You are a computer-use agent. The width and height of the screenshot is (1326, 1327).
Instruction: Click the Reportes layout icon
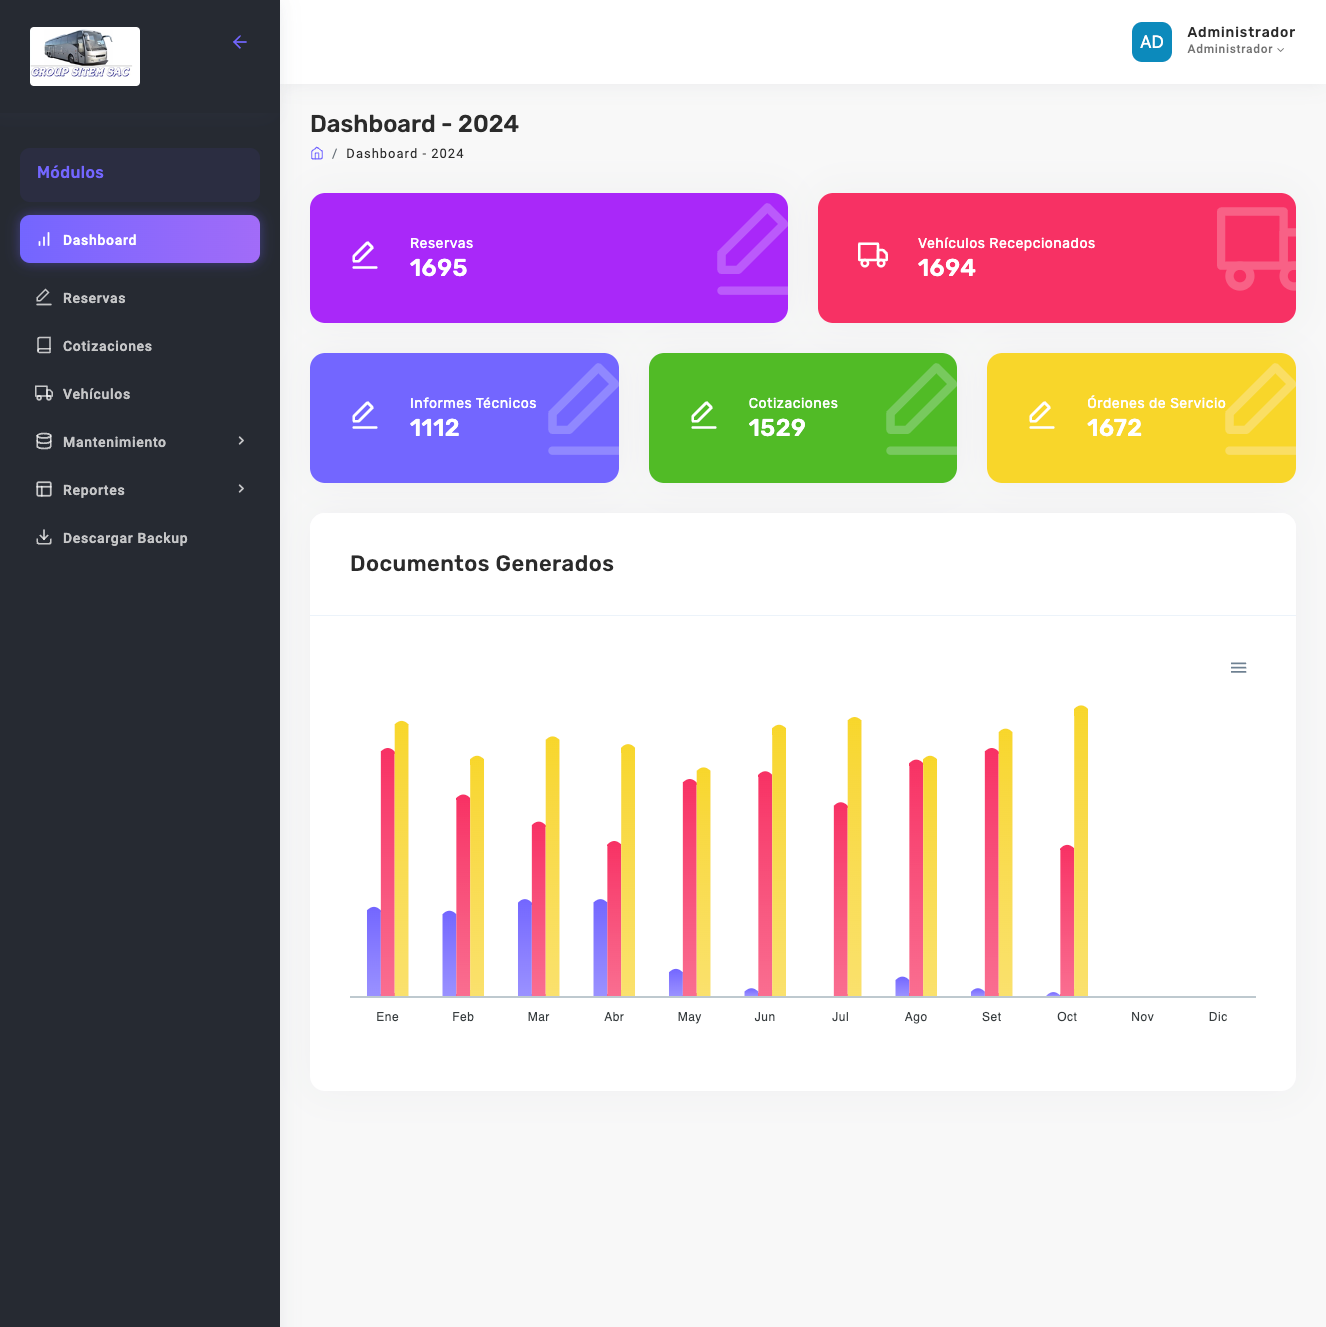44,489
